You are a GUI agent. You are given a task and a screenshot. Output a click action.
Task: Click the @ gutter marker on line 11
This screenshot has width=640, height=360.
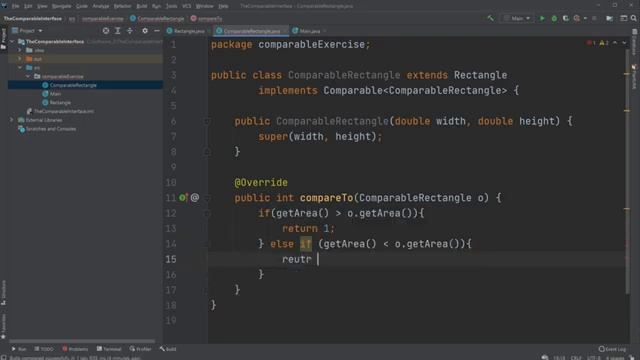[195, 198]
